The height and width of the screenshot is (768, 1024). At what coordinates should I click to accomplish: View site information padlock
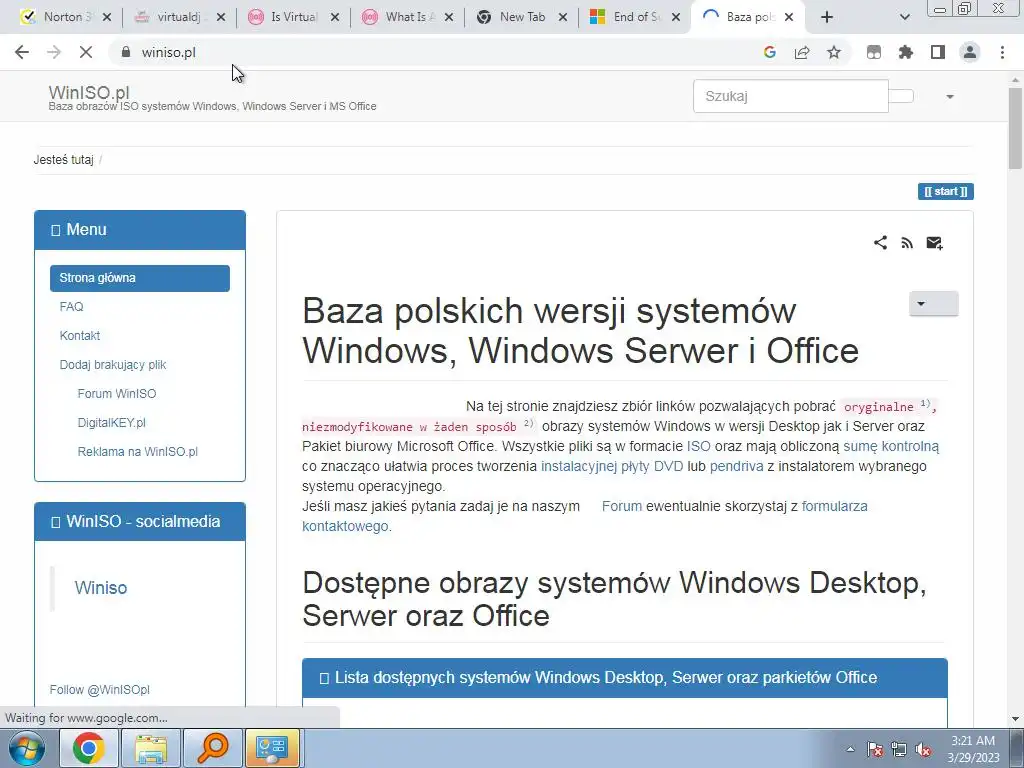[x=126, y=52]
